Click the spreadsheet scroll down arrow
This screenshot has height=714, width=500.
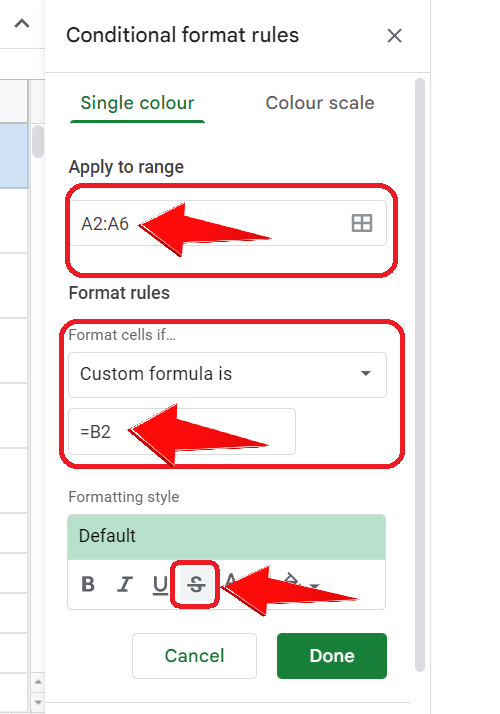pyautogui.click(x=38, y=702)
